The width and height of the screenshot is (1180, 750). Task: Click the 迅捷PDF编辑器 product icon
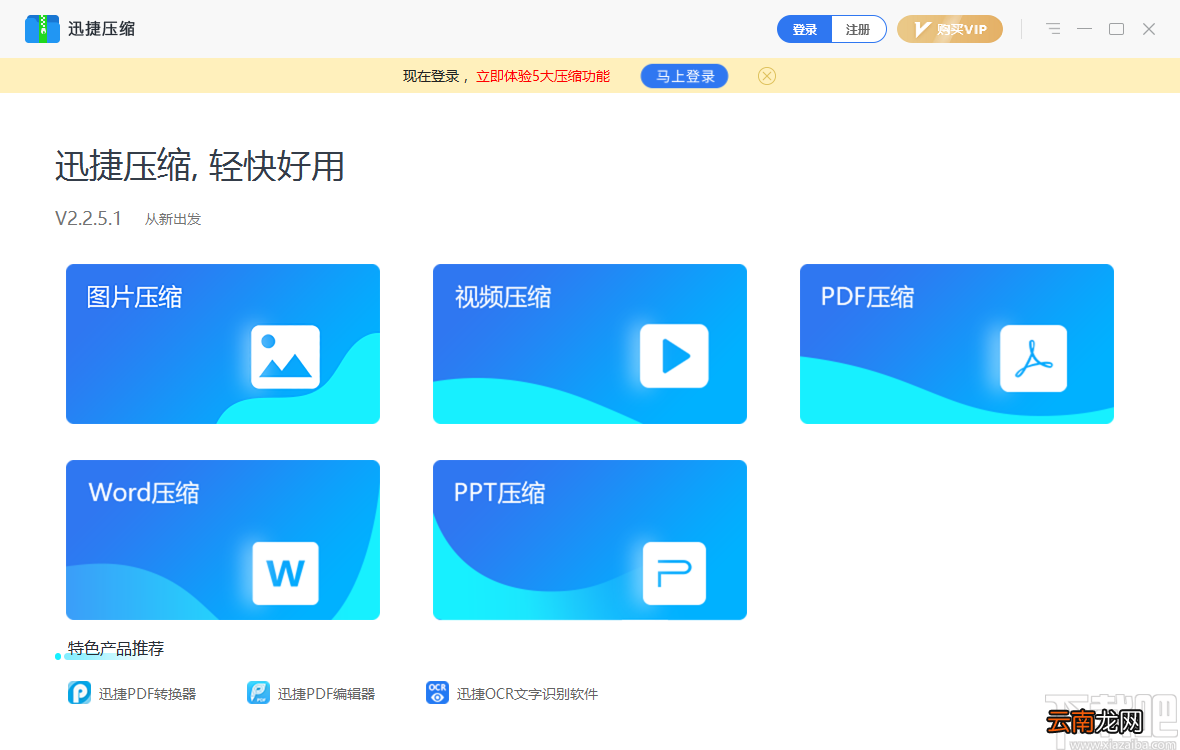click(258, 693)
